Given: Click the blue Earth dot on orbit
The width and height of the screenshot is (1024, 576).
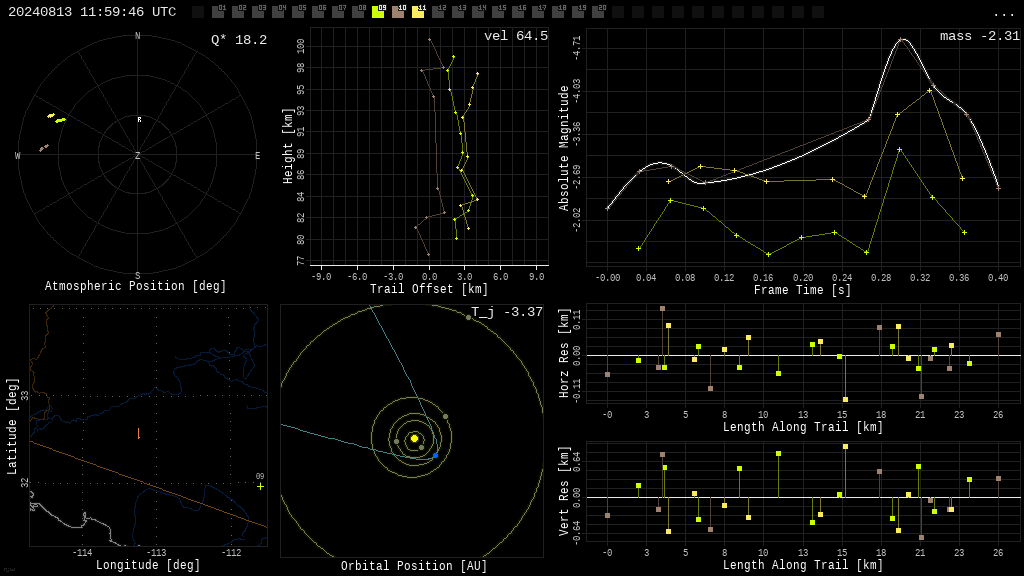Looking at the screenshot, I should click(435, 455).
